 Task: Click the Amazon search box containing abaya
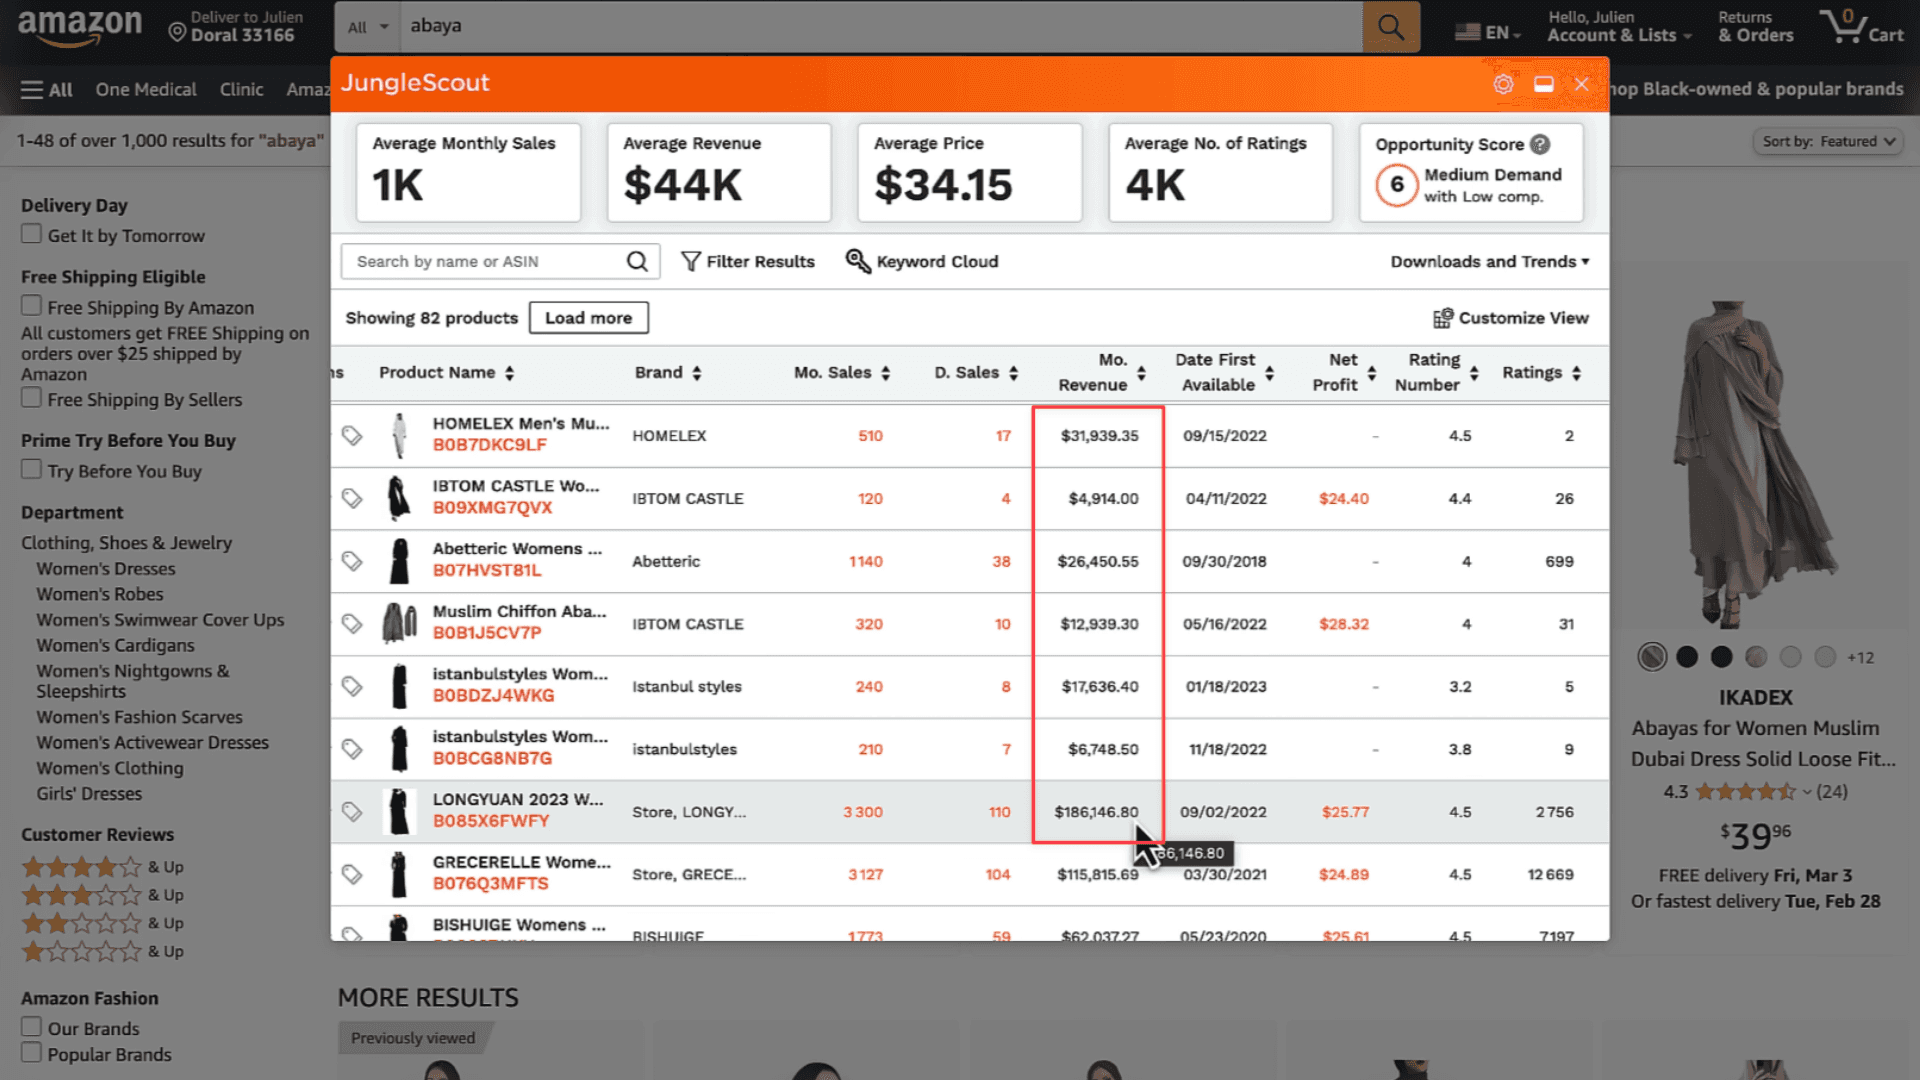coord(881,27)
